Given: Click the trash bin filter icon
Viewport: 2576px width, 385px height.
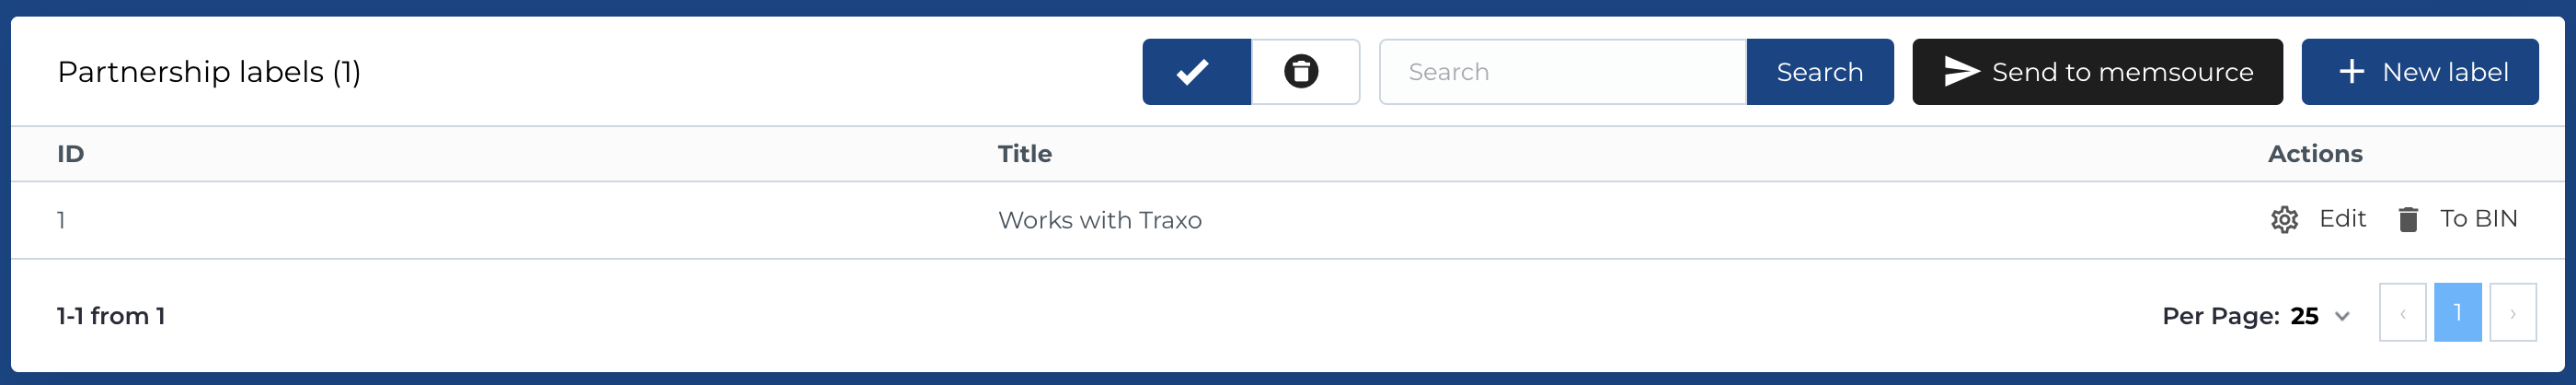Looking at the screenshot, I should point(1304,72).
